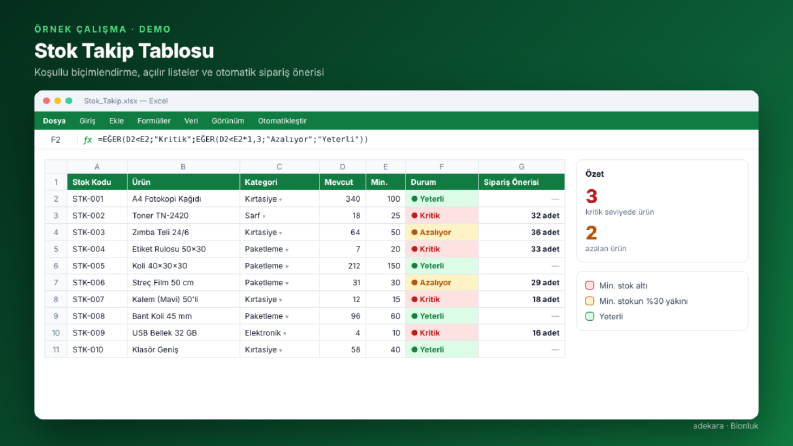Click the decreasing products count 2
Viewport: 793px width, 446px height.
coord(591,233)
